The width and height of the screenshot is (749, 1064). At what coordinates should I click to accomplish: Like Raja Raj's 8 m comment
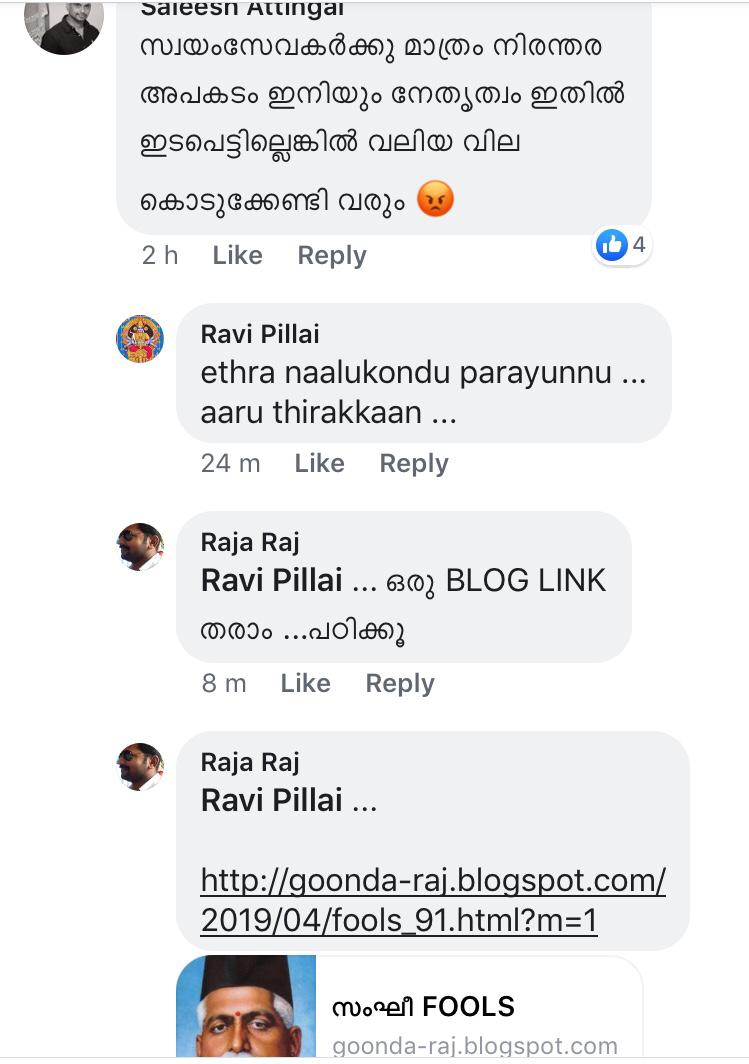[305, 683]
